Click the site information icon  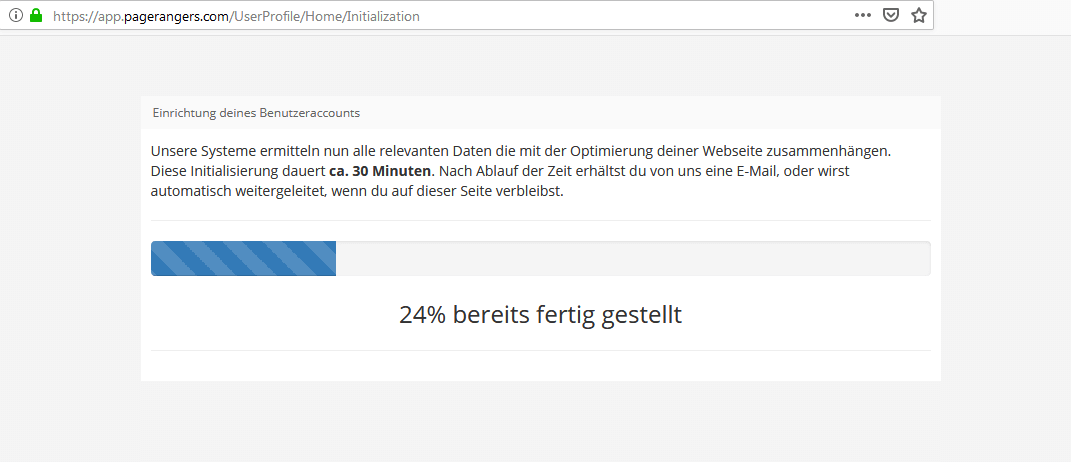point(15,15)
